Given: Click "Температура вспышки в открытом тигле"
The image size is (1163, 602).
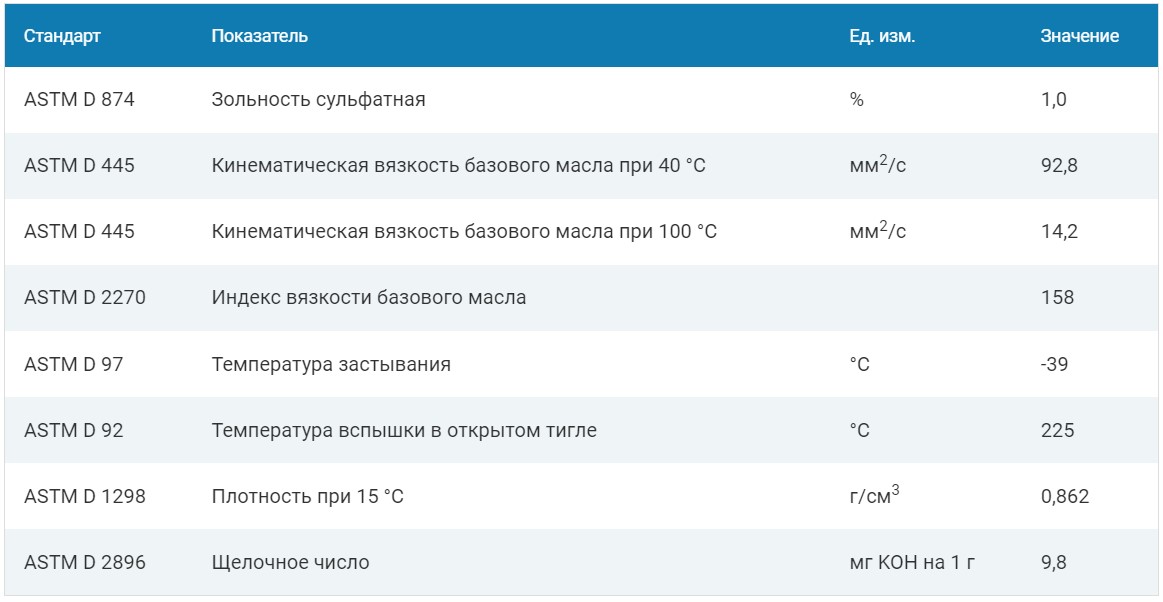Looking at the screenshot, I should pos(404,430).
